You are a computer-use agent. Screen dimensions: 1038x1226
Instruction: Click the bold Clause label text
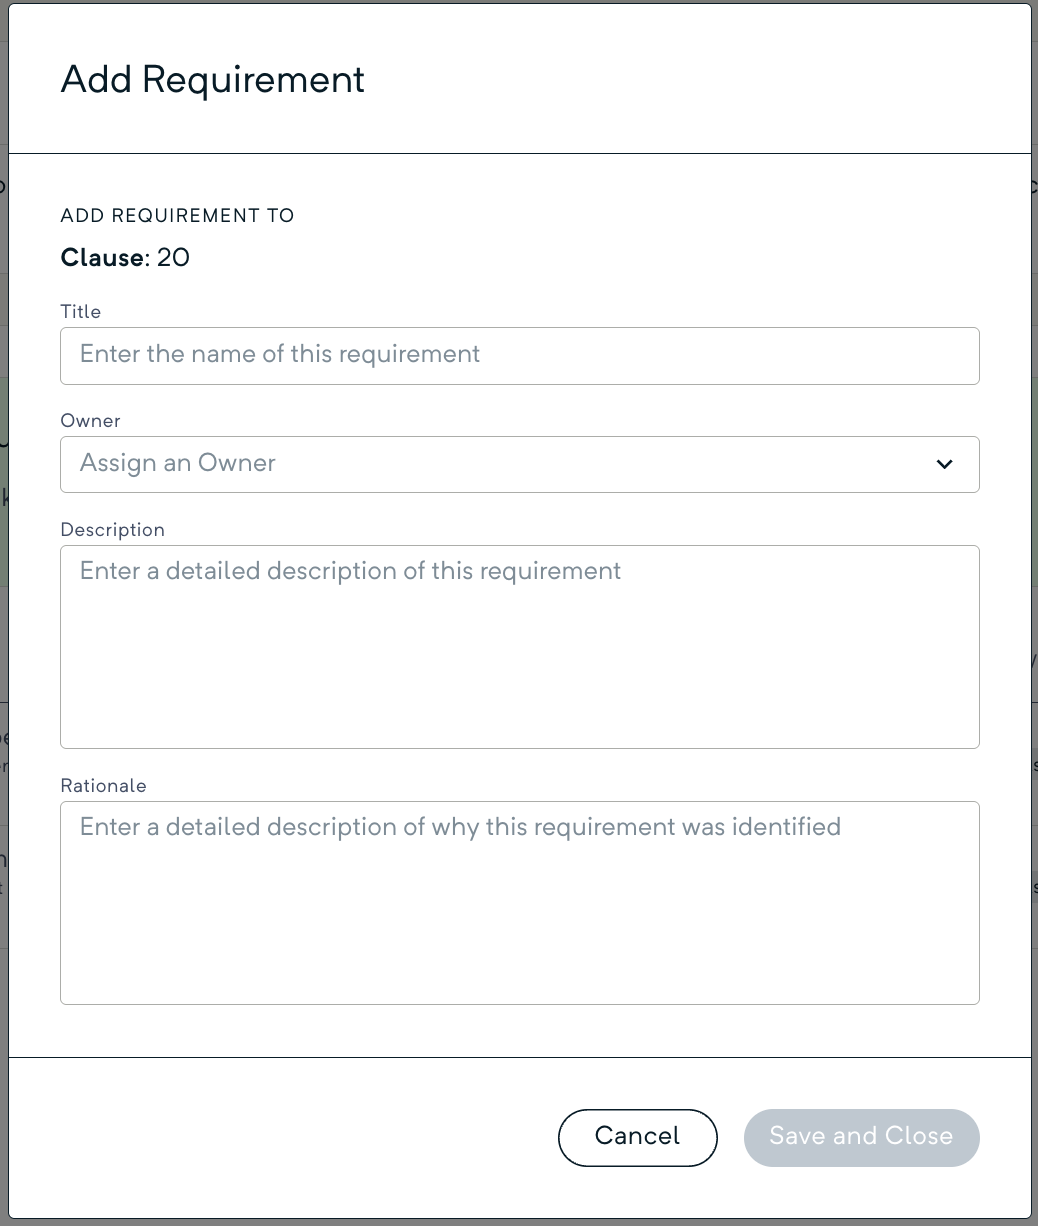click(103, 258)
